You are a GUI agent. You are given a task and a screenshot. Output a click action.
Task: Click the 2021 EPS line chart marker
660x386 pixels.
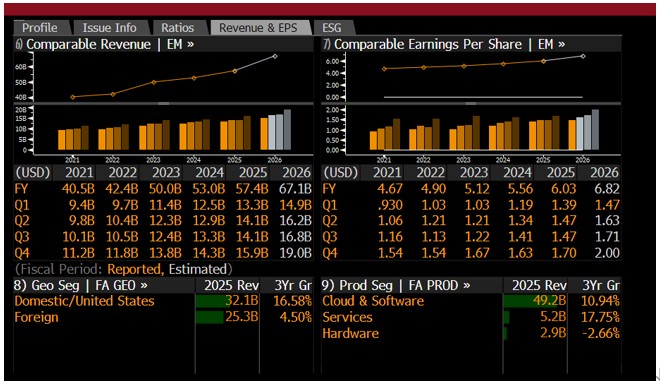[x=384, y=69]
